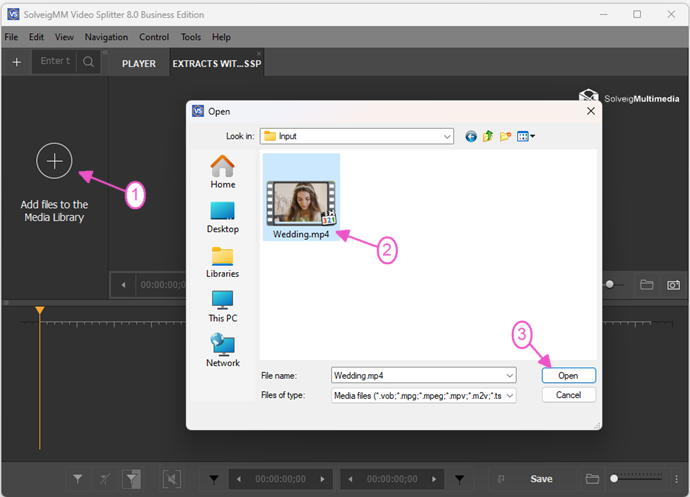Open the folder icon in the player bar

pyautogui.click(x=646, y=285)
